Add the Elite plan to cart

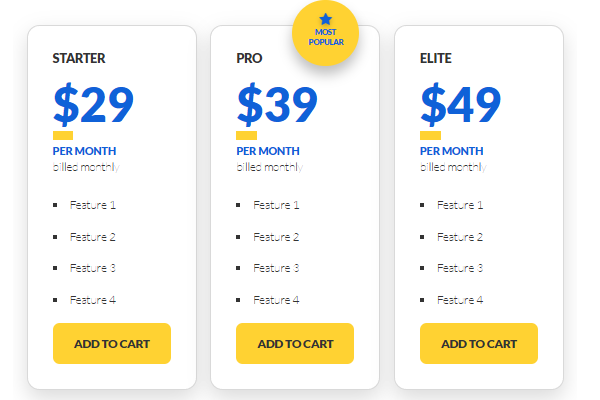click(479, 343)
